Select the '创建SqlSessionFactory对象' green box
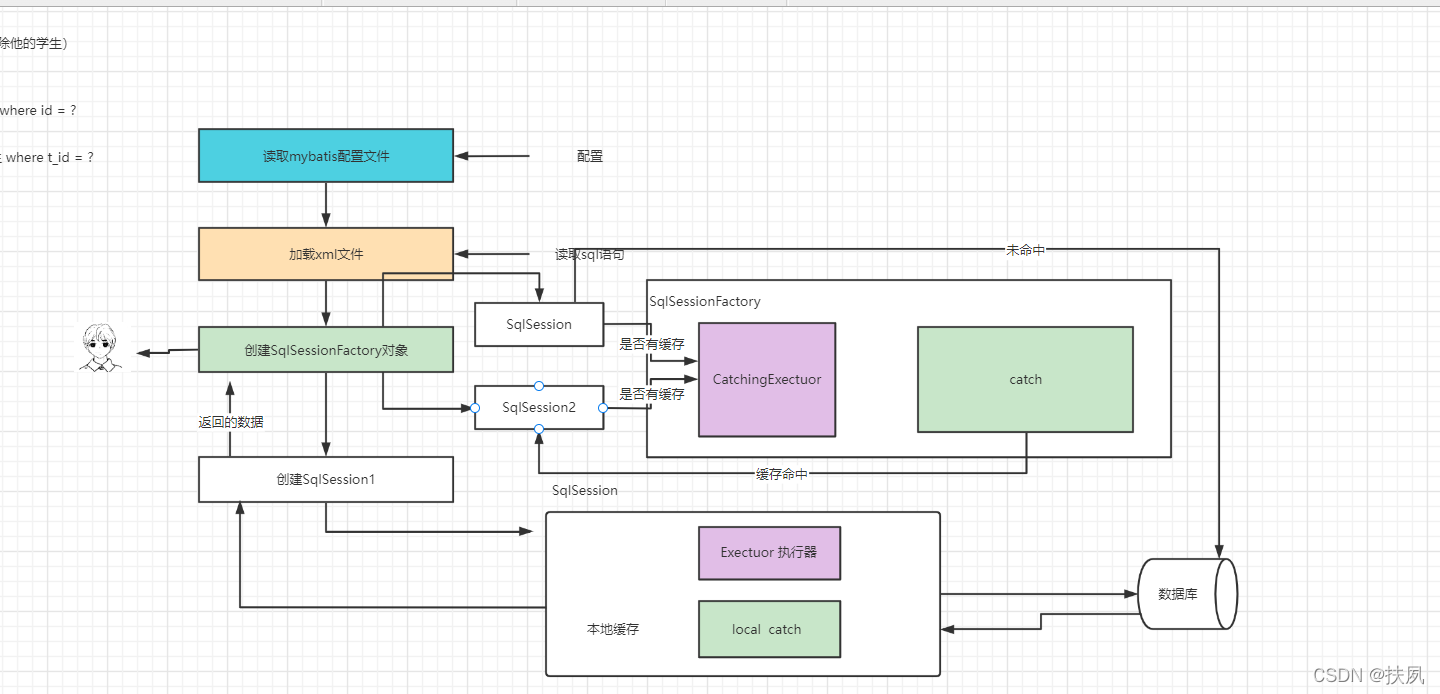This screenshot has height=694, width=1440. (x=326, y=350)
